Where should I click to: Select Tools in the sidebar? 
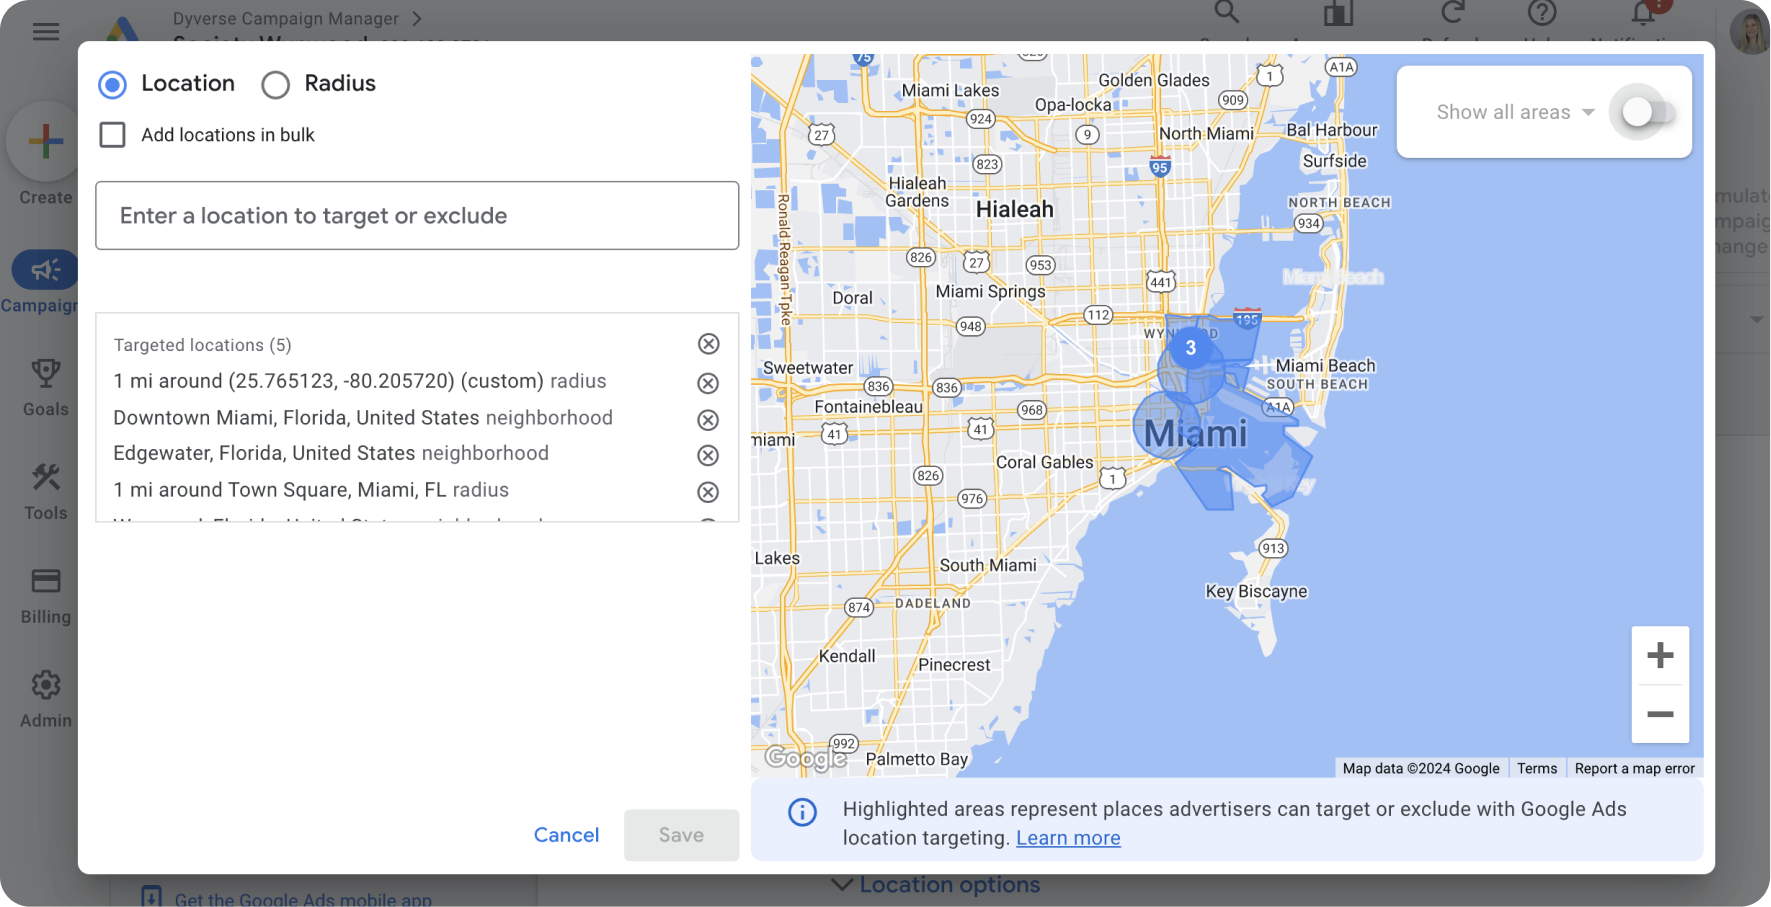45,480
